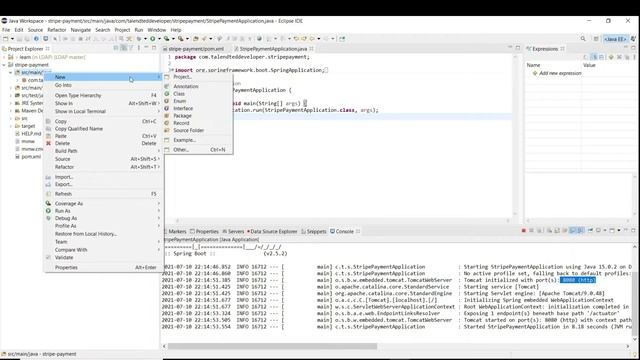Click the Annotation icon in the New submenu
This screenshot has height=360, width=640.
pos(167,87)
